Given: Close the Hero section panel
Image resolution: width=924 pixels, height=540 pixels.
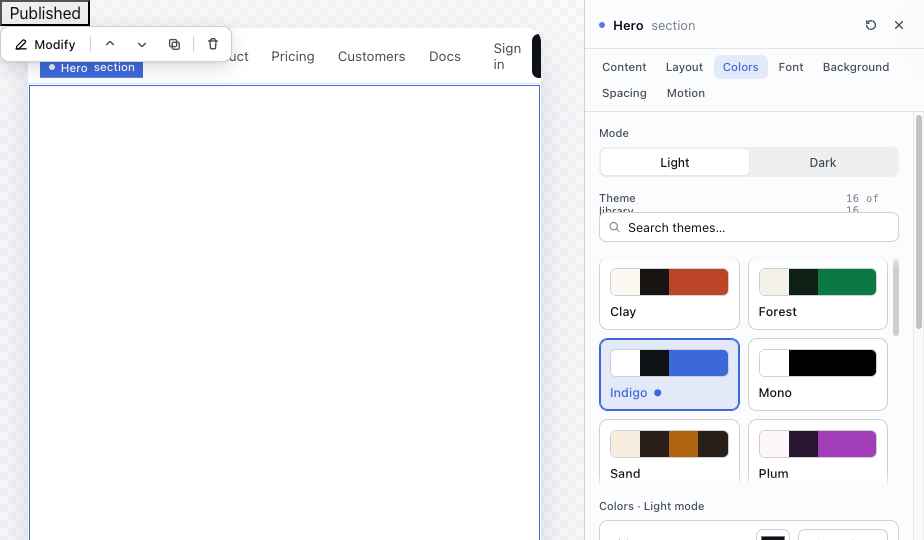Looking at the screenshot, I should (899, 25).
